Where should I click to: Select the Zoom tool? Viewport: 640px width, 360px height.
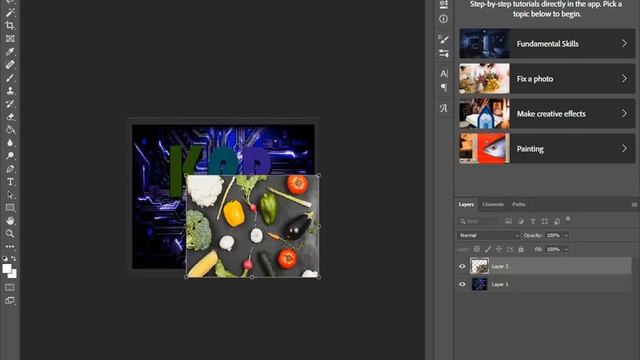pyautogui.click(x=10, y=233)
